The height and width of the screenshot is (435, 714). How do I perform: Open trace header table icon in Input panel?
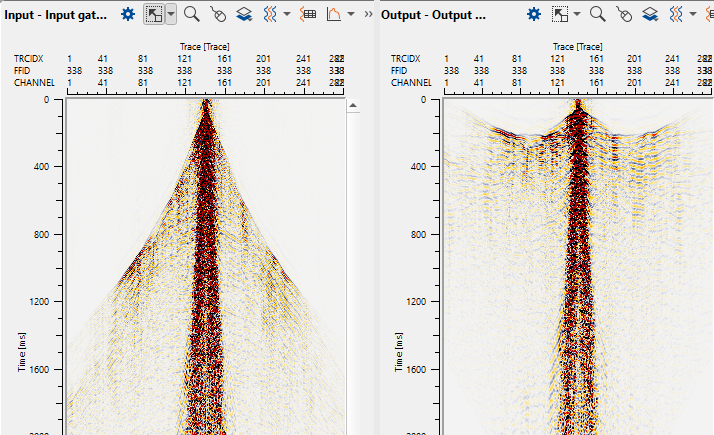tap(307, 14)
